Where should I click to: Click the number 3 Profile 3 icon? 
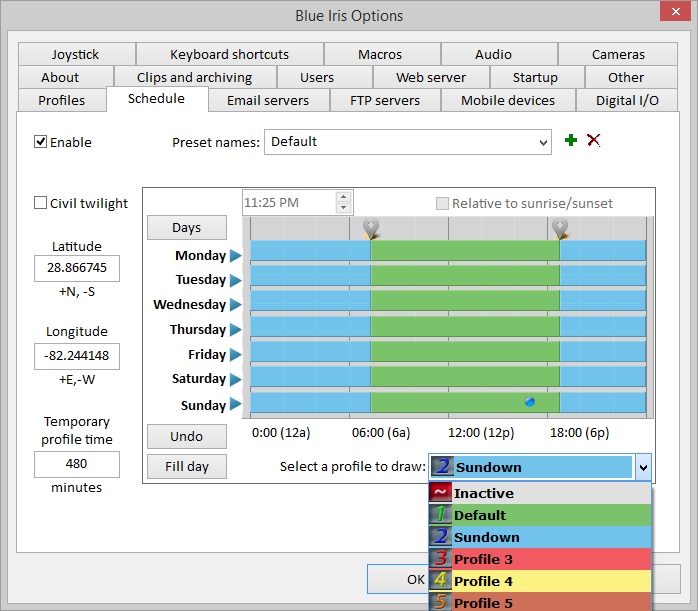point(441,558)
